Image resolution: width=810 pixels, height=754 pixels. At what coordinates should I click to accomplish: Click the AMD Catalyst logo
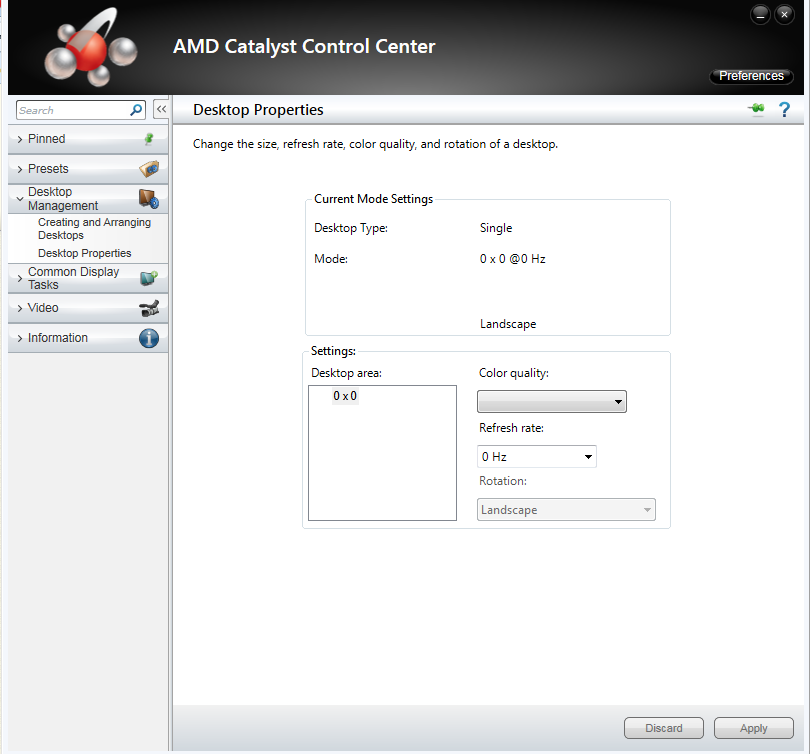pyautogui.click(x=91, y=48)
